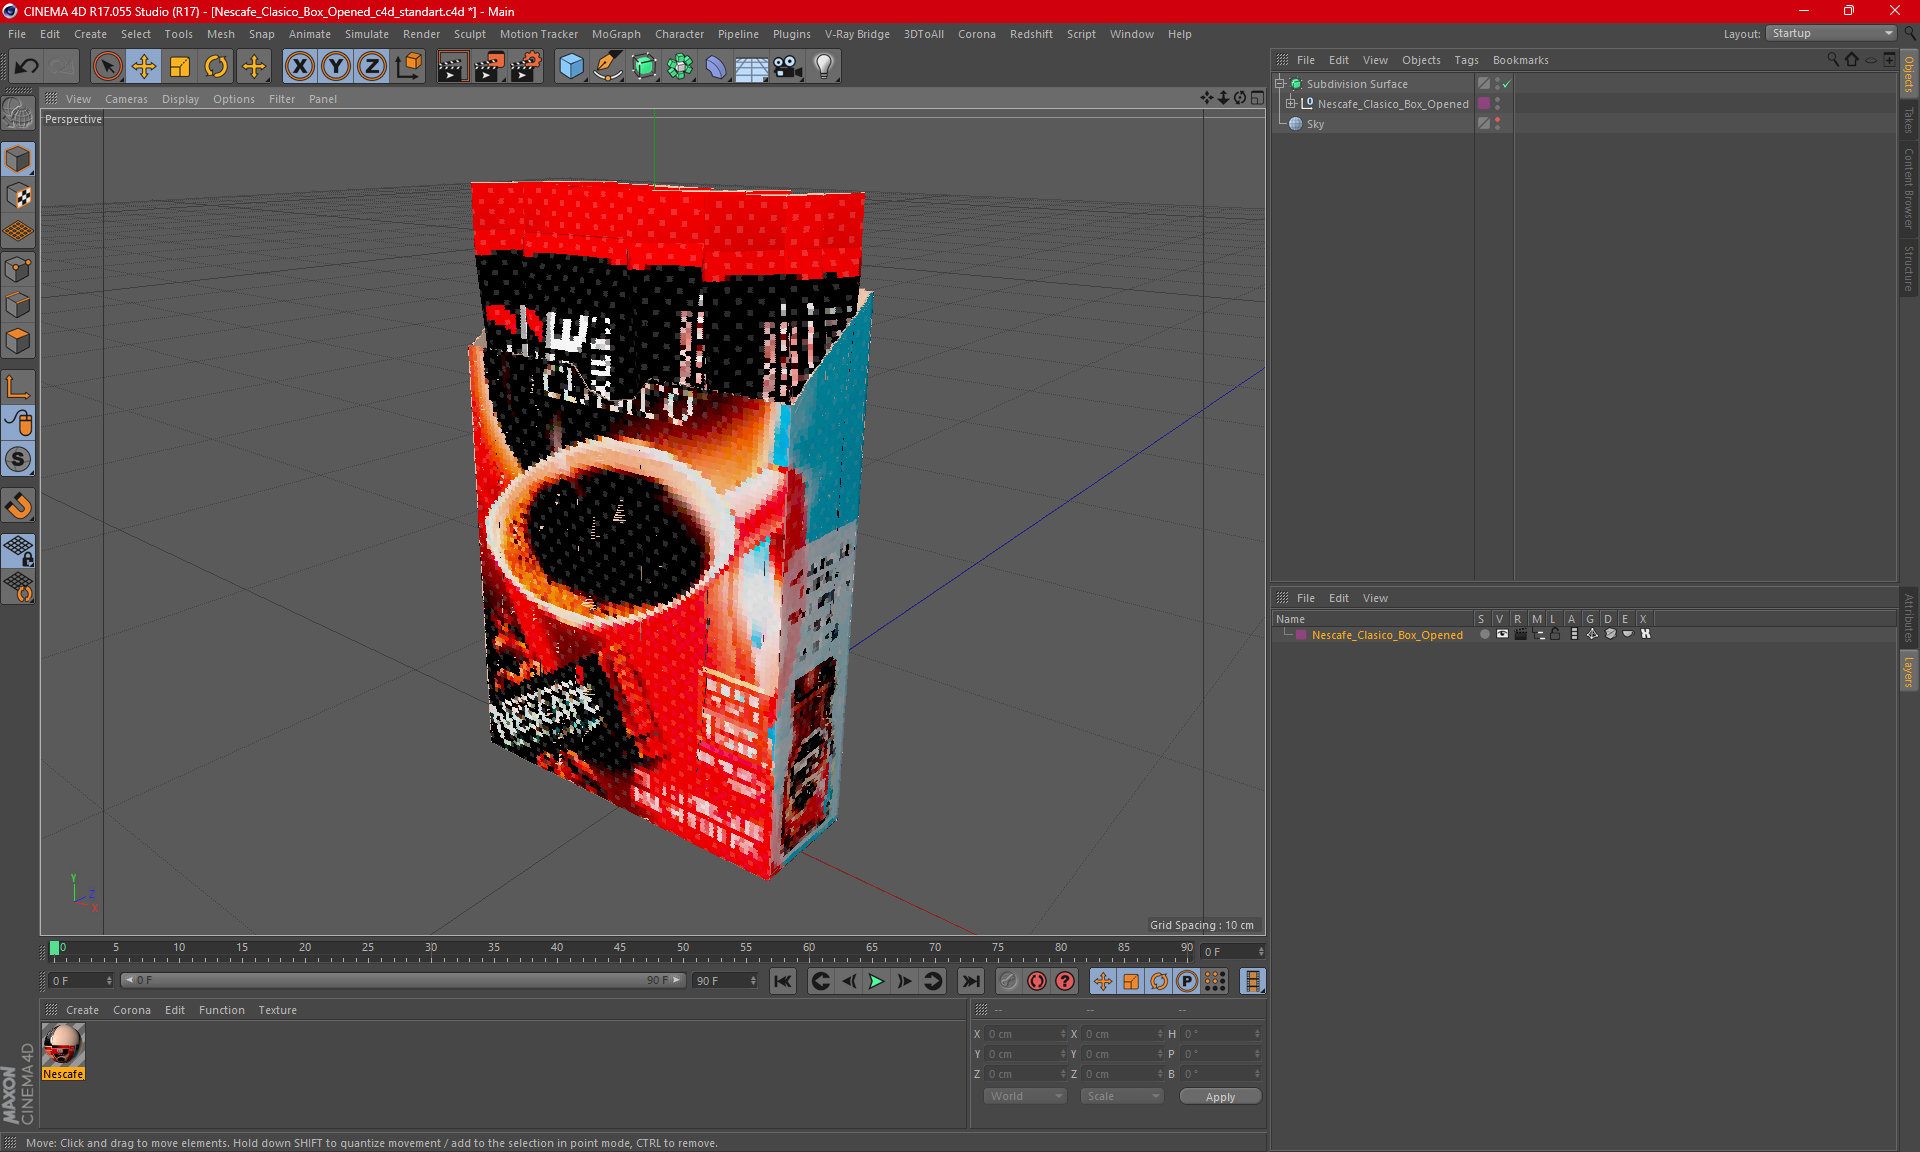Open the MoGraph menu
This screenshot has height=1152, width=1920.
(x=616, y=34)
